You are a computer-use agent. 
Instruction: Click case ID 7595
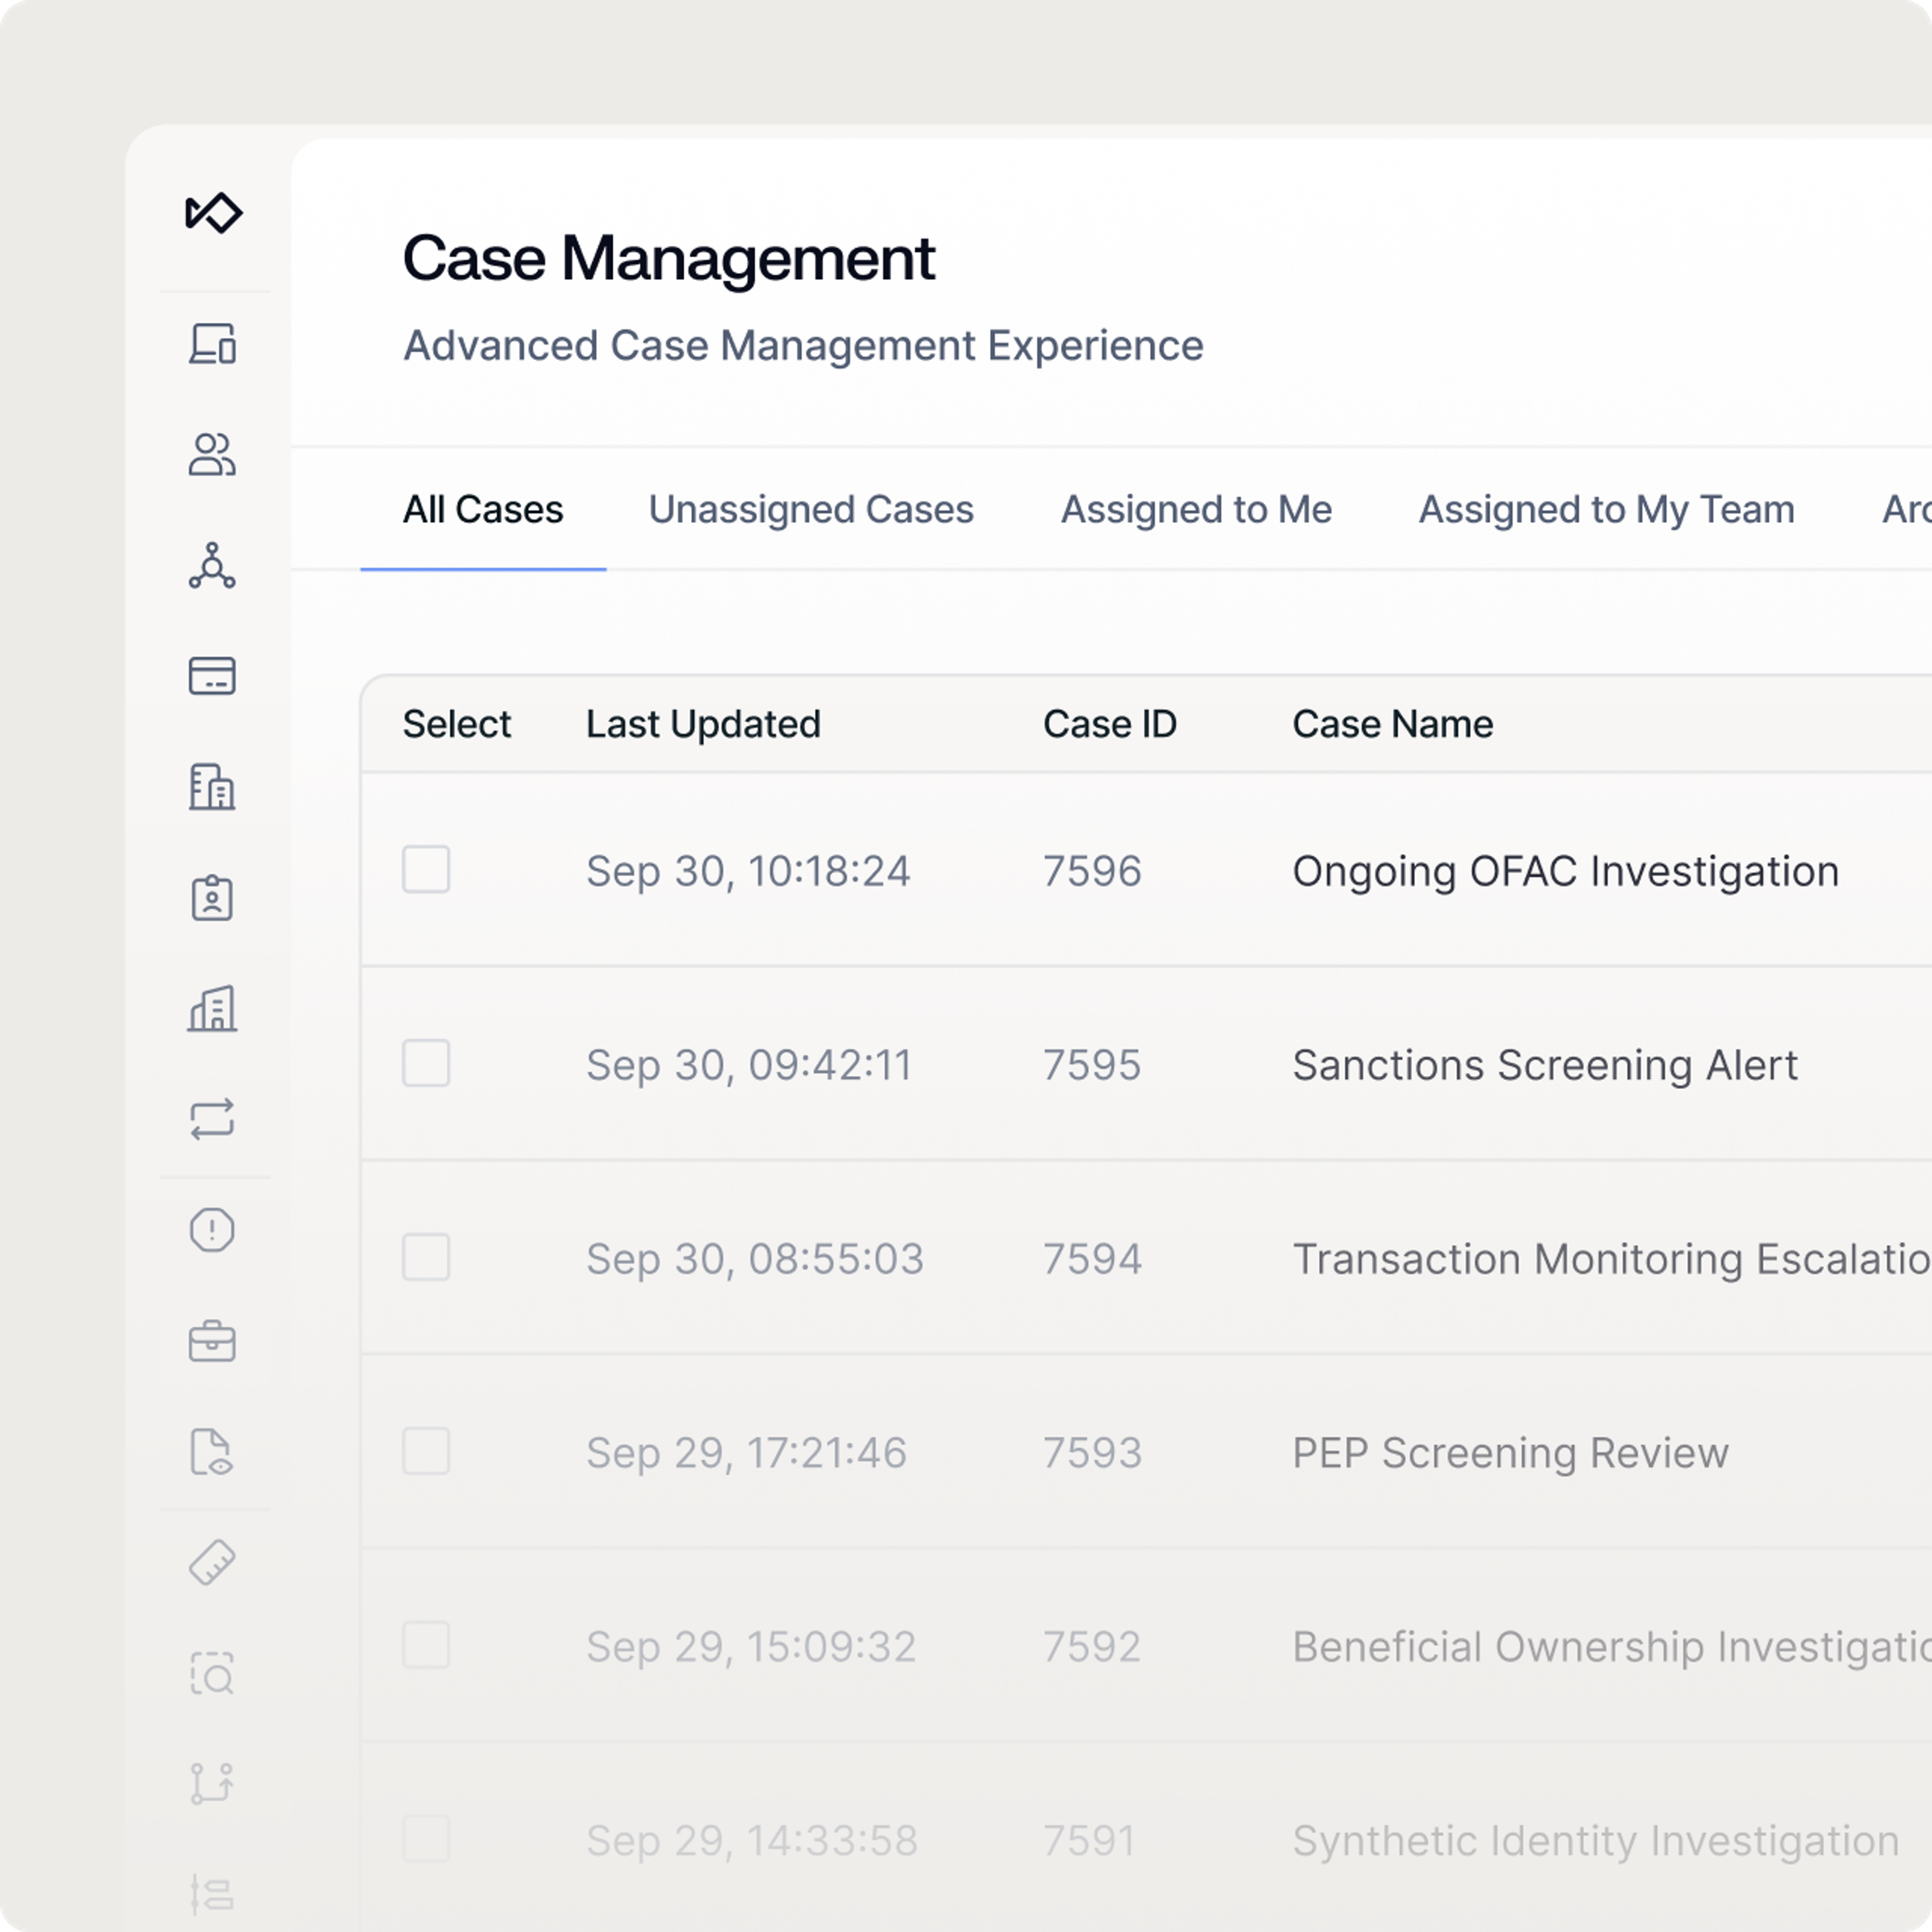pos(1092,1065)
